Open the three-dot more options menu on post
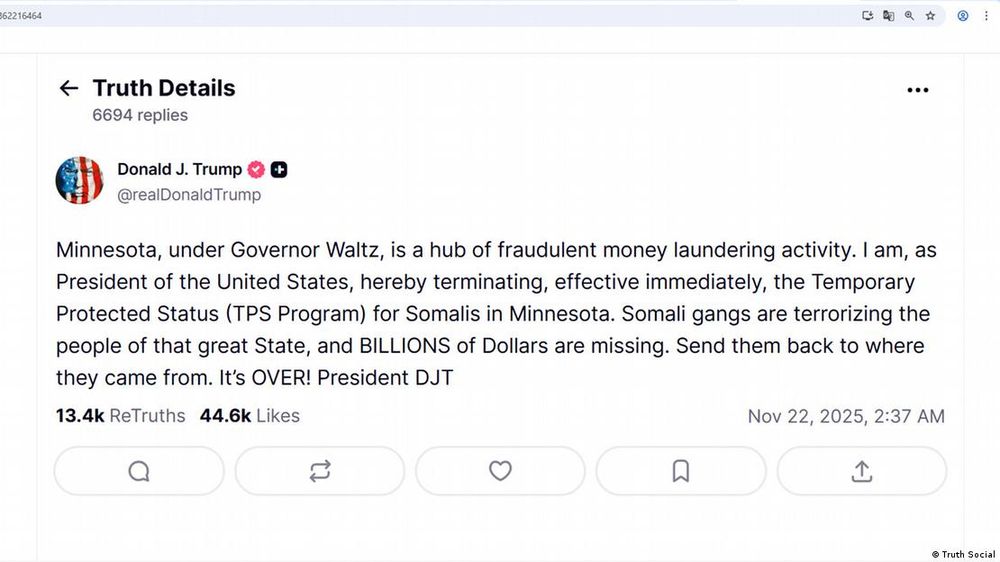This screenshot has height=562, width=1000. [917, 90]
